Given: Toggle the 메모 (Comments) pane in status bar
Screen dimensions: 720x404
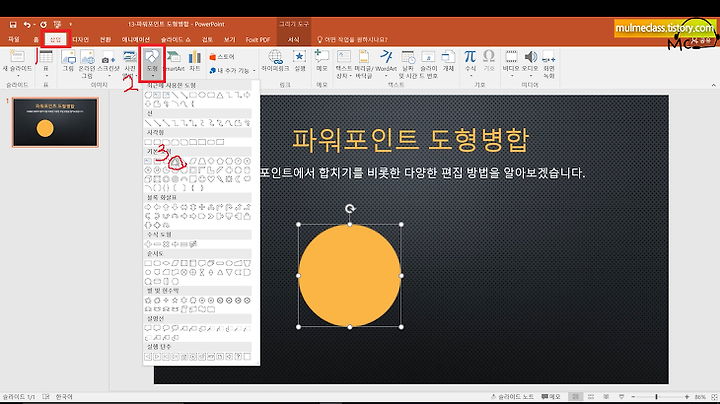Looking at the screenshot, I should click(x=551, y=397).
